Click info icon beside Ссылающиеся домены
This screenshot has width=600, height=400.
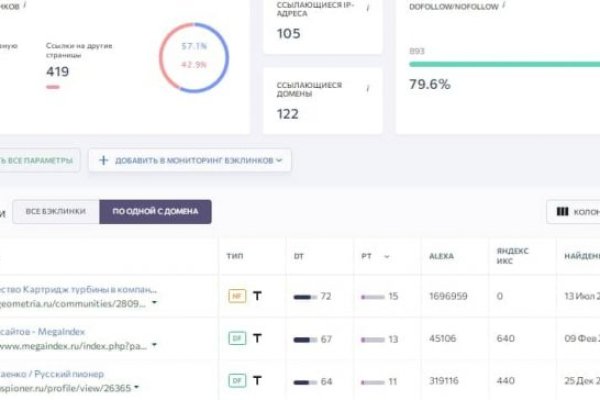(x=366, y=87)
